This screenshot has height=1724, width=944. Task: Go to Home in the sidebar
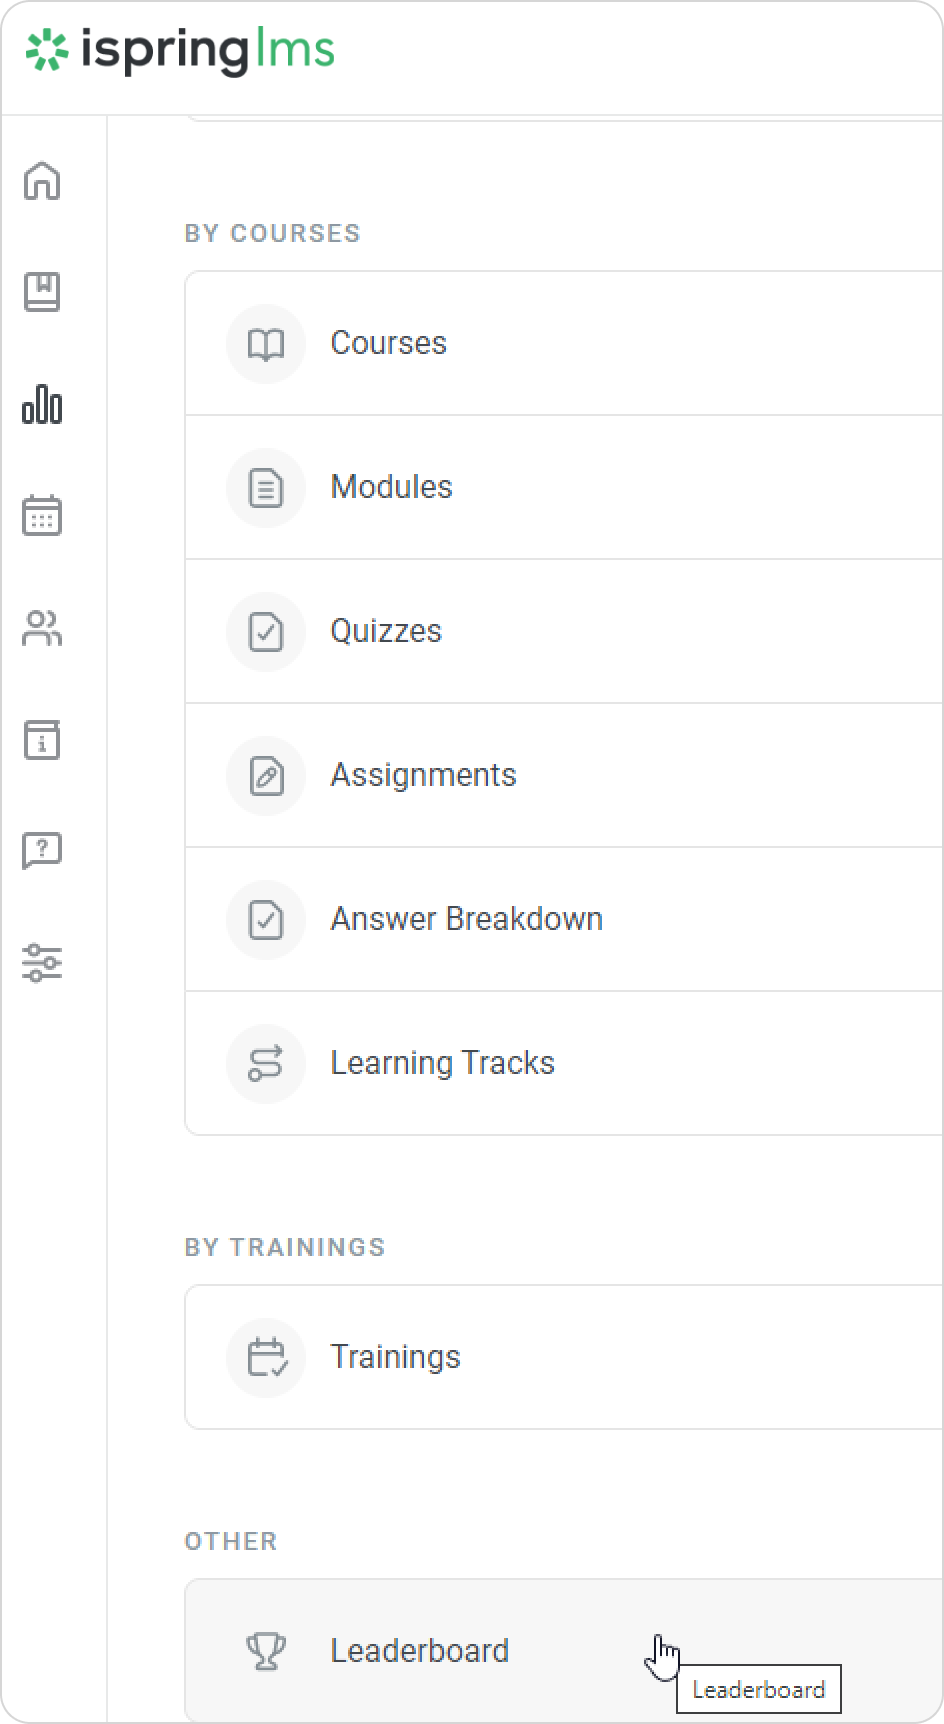pyautogui.click(x=42, y=182)
